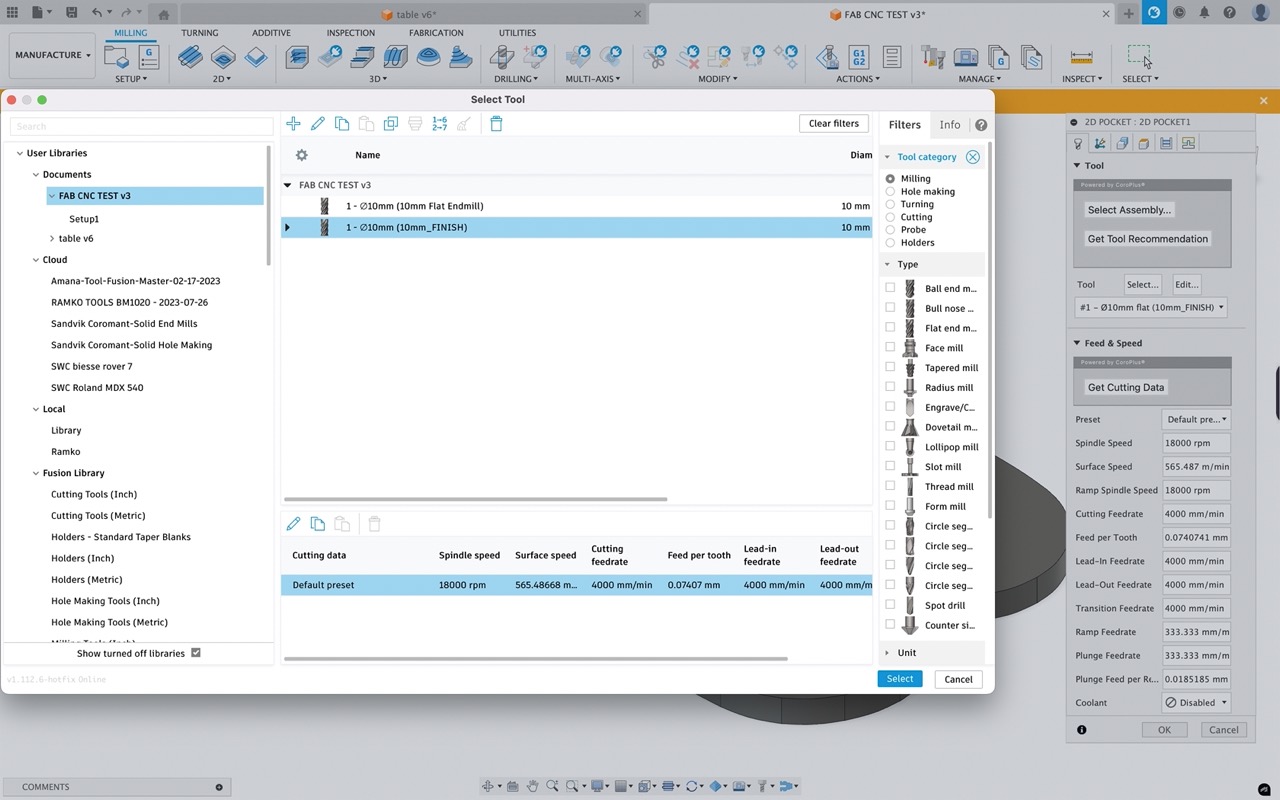Click the notifications bell icon
The height and width of the screenshot is (800, 1280).
coord(1204,13)
